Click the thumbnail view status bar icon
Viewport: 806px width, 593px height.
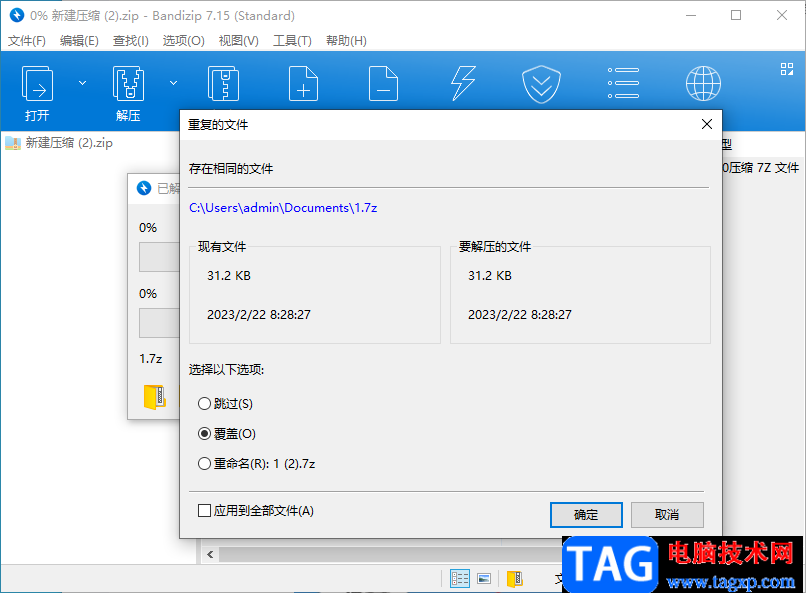pyautogui.click(x=484, y=579)
